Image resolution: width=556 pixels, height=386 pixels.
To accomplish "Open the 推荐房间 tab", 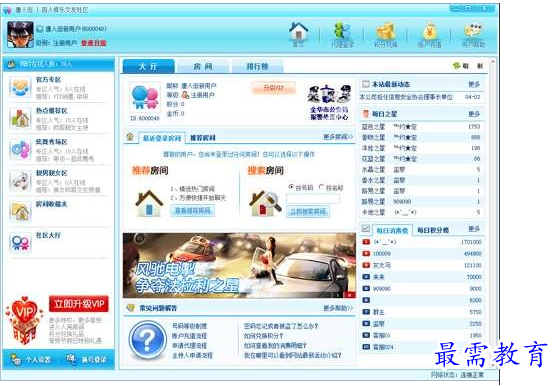I will 202,138.
